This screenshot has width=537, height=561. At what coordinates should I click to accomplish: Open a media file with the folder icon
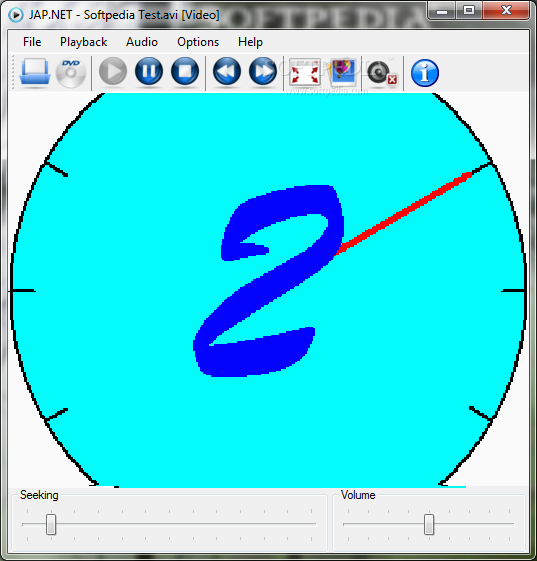35,72
